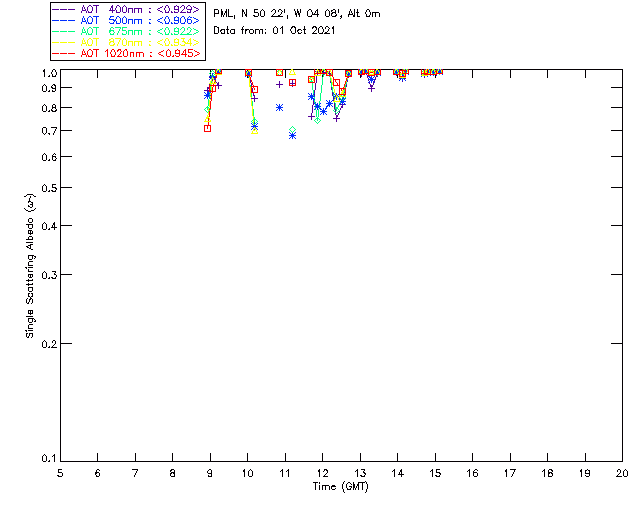Click the Single Scattering Albedo axis label

pyautogui.click(x=30, y=266)
